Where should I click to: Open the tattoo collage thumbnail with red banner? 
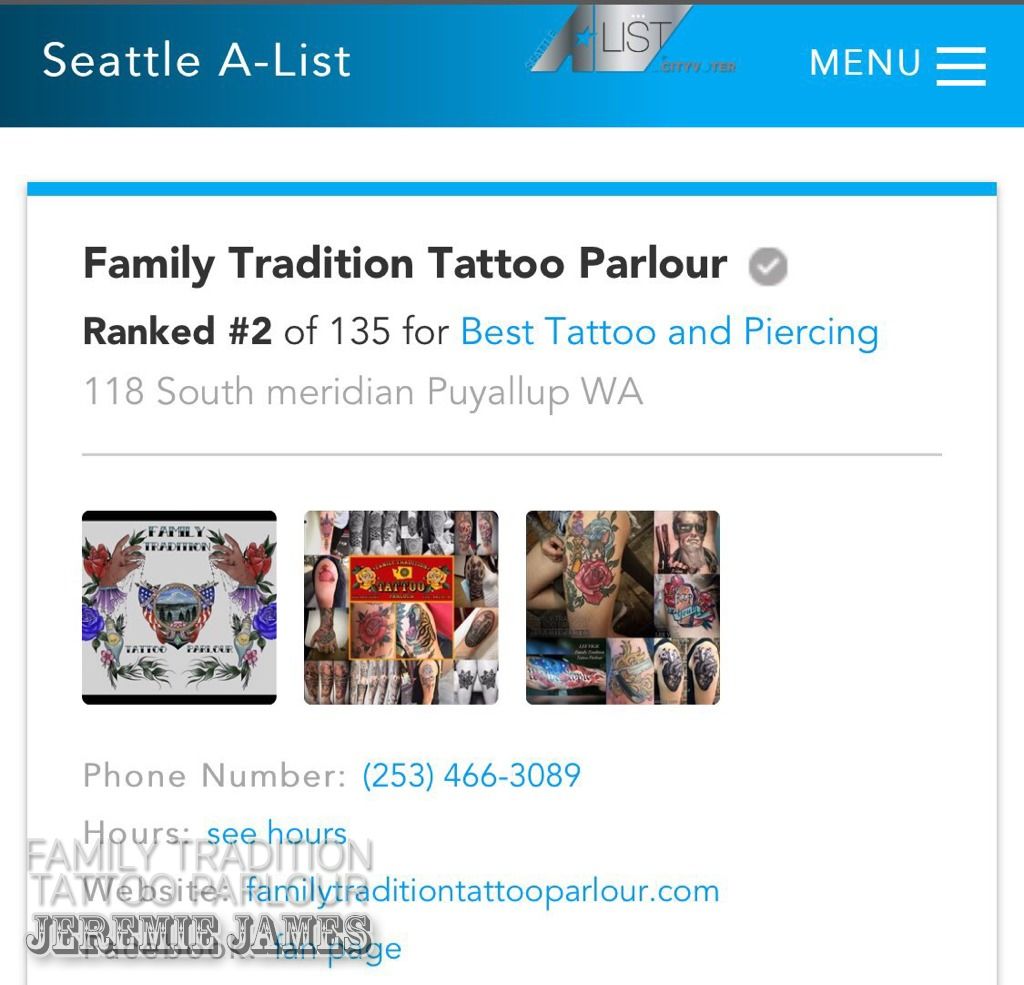(401, 607)
